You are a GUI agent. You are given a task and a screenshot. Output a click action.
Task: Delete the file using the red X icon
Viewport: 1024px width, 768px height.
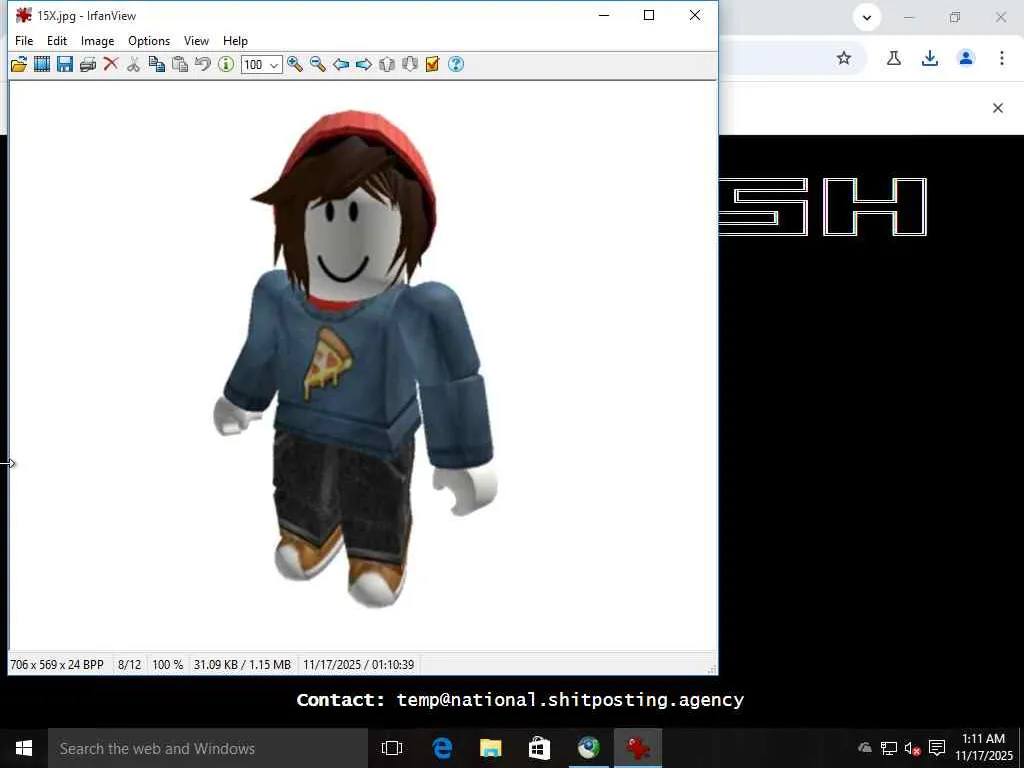tap(111, 64)
